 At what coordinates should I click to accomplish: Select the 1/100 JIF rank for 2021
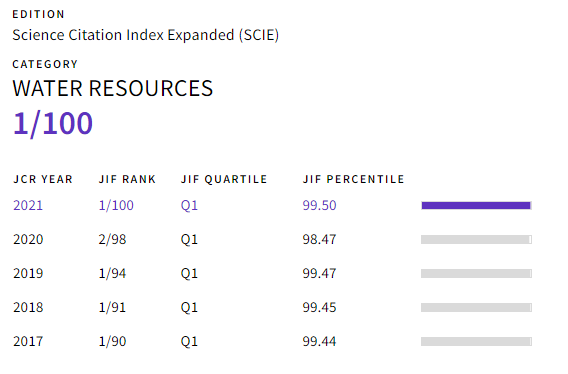pos(116,205)
